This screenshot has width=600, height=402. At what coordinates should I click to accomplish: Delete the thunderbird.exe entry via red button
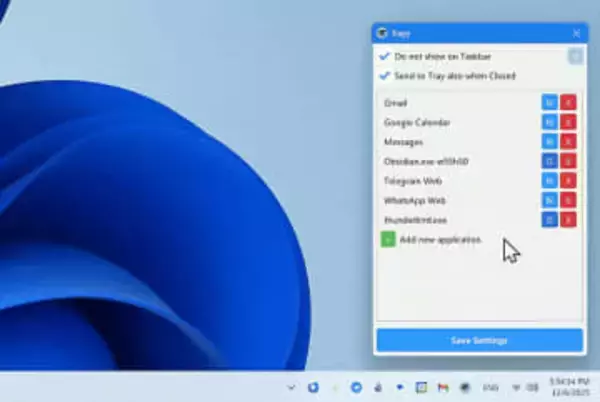coord(568,220)
